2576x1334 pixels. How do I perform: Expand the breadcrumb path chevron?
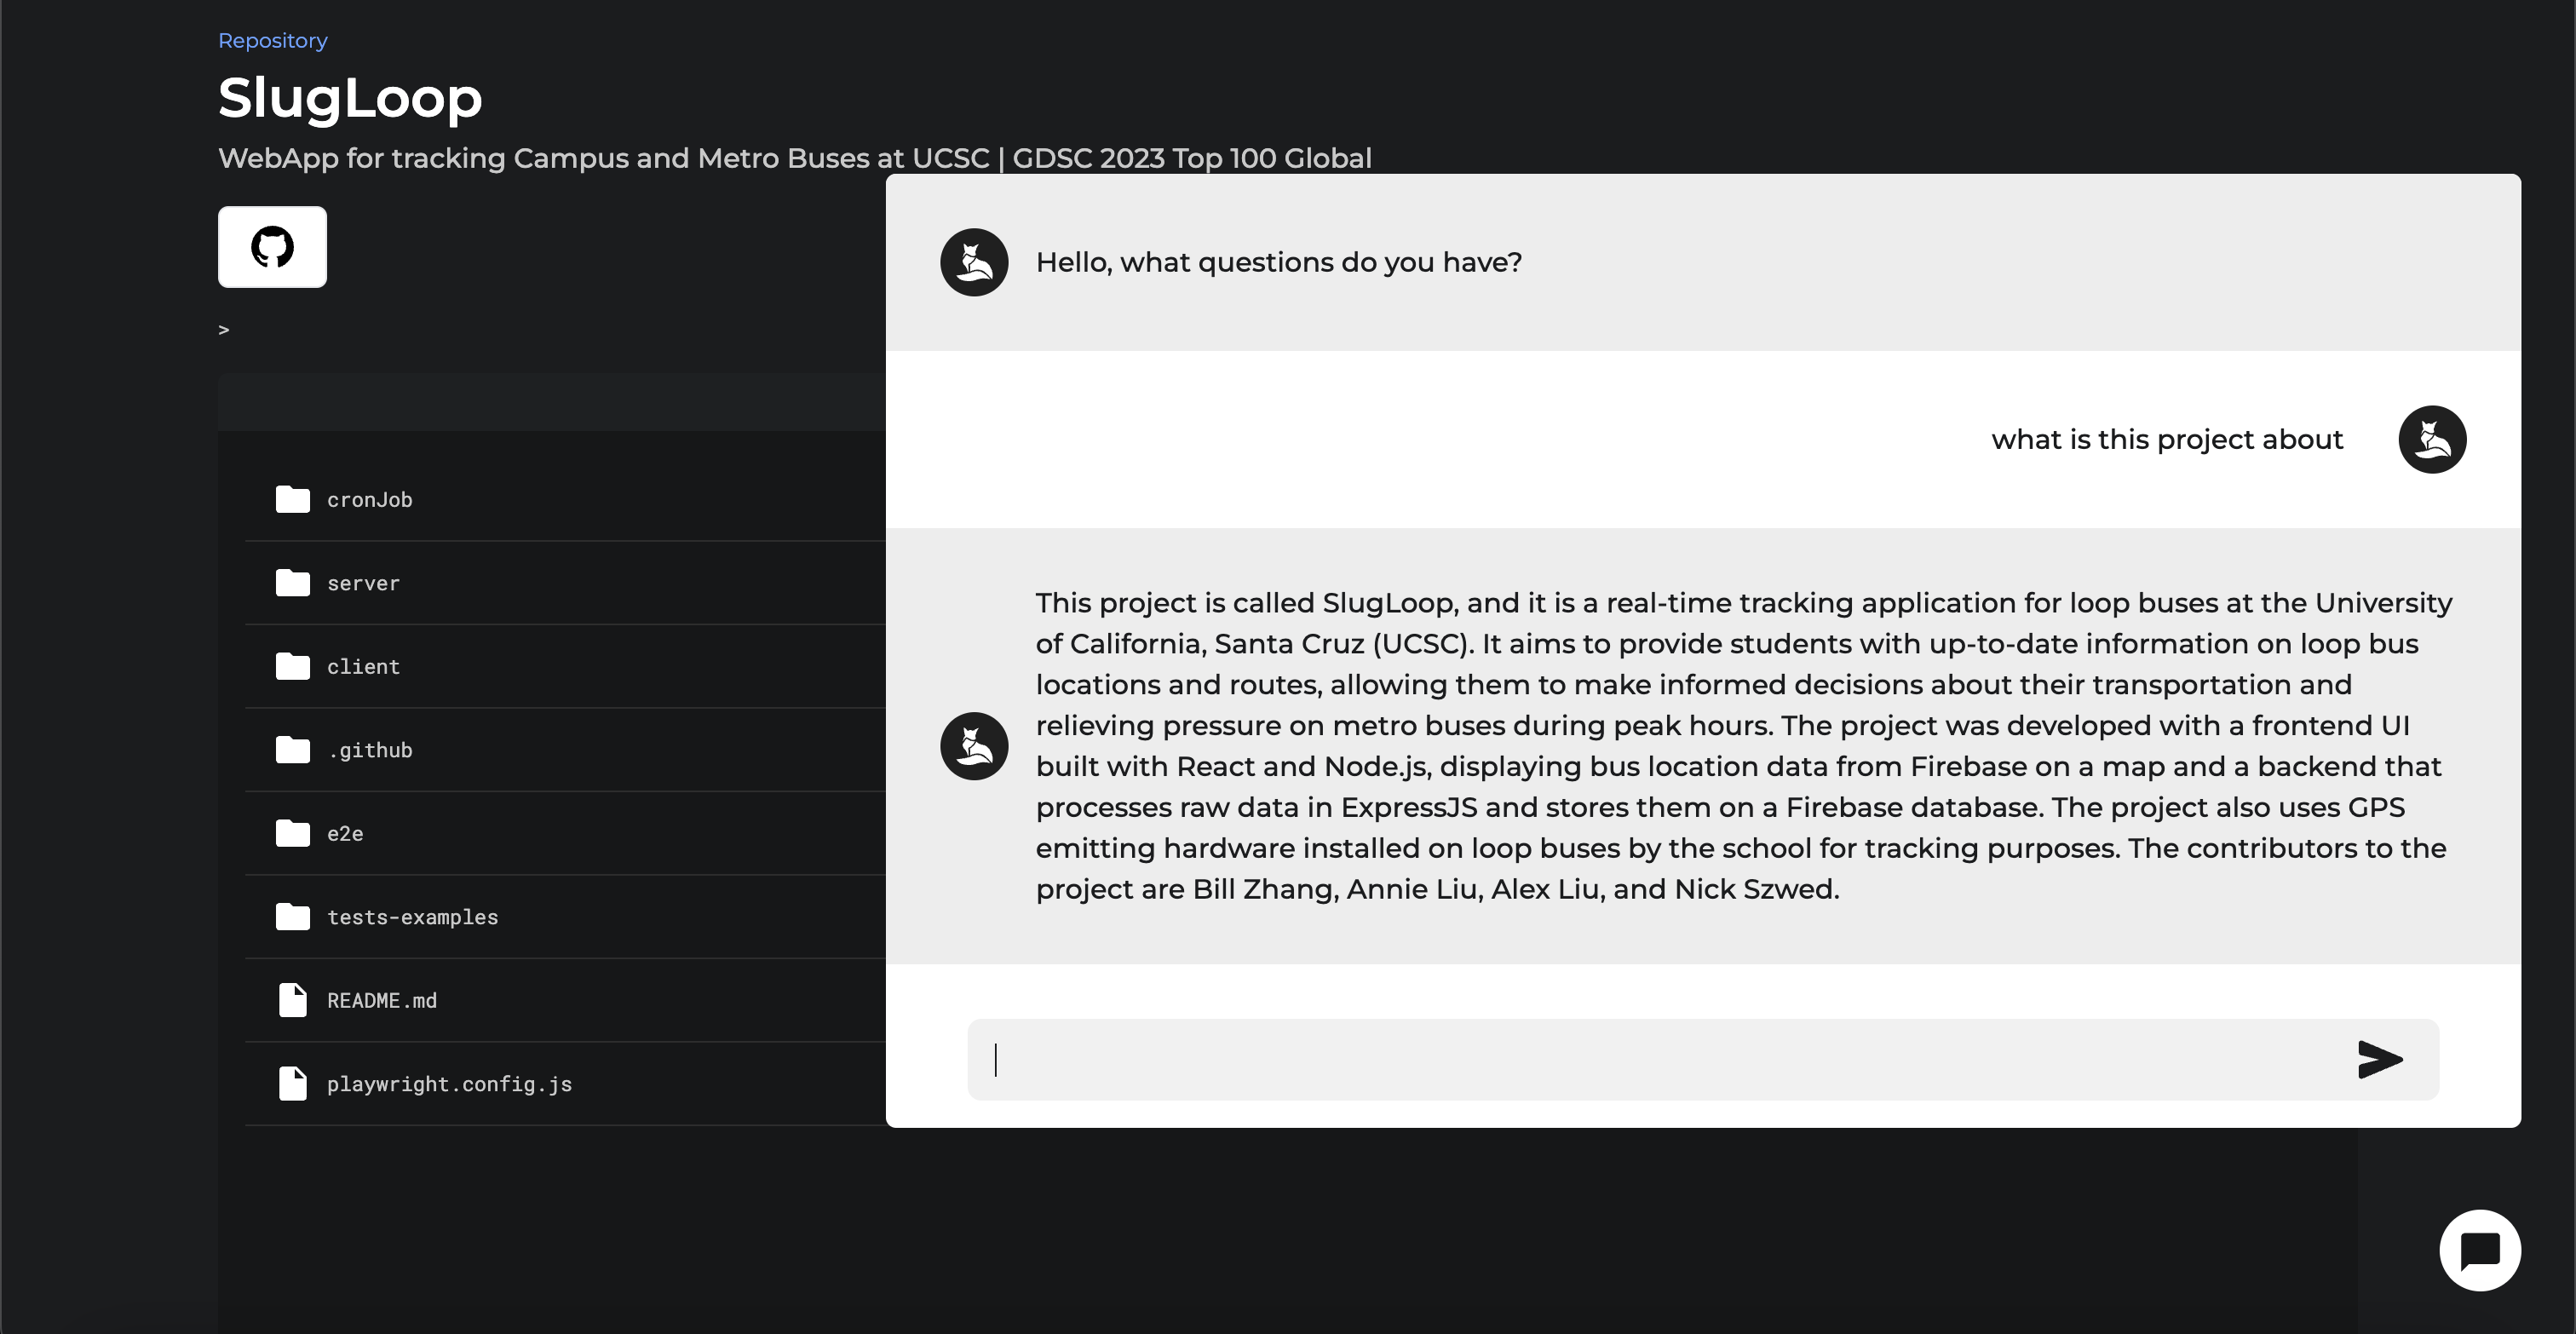pyautogui.click(x=224, y=329)
